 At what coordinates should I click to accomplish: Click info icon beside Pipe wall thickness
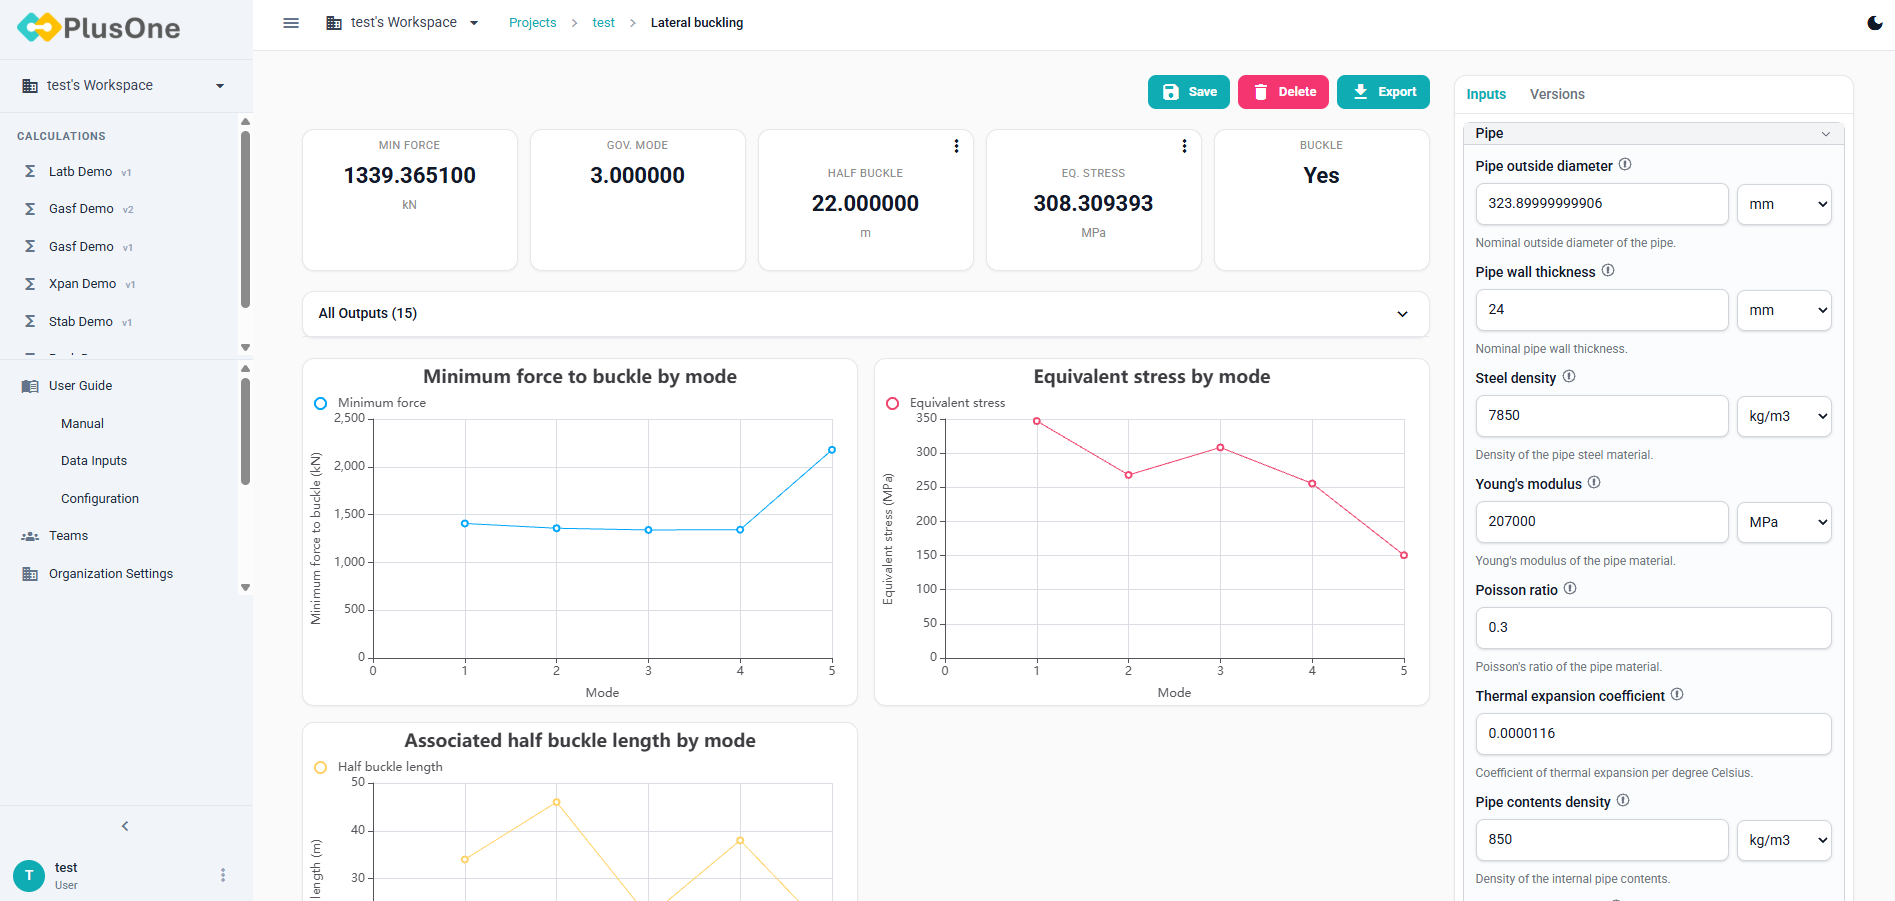click(x=1608, y=271)
